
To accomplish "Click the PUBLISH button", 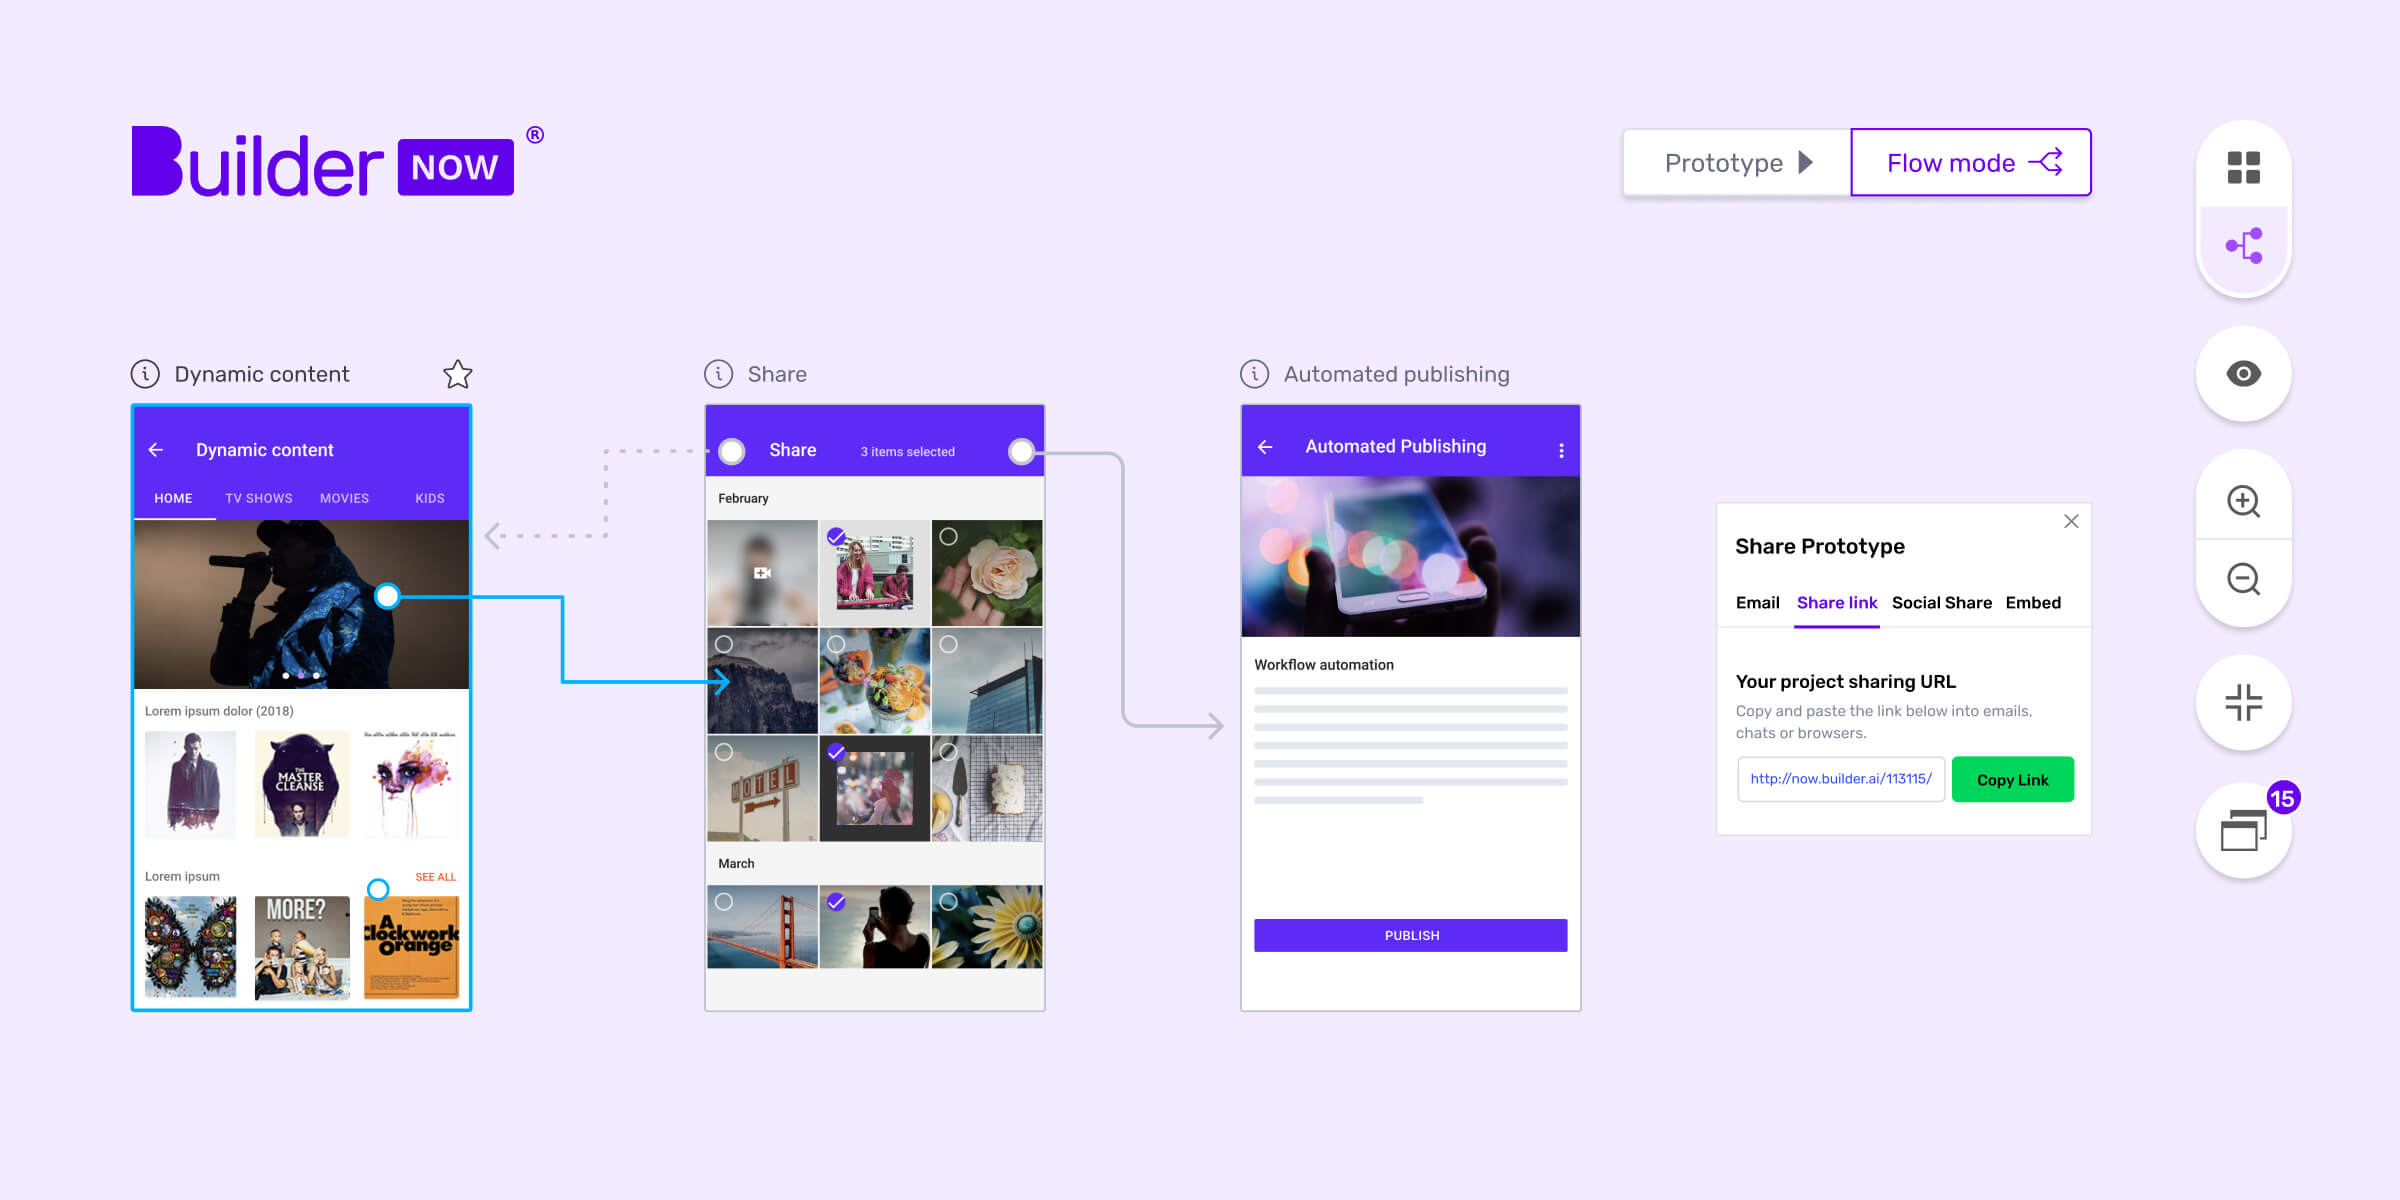I will tap(1408, 935).
